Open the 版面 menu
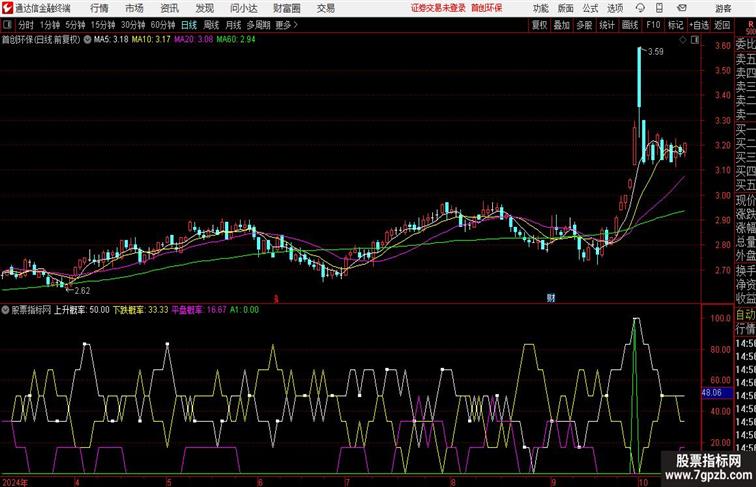This screenshot has width=756, height=487. [x=566, y=8]
